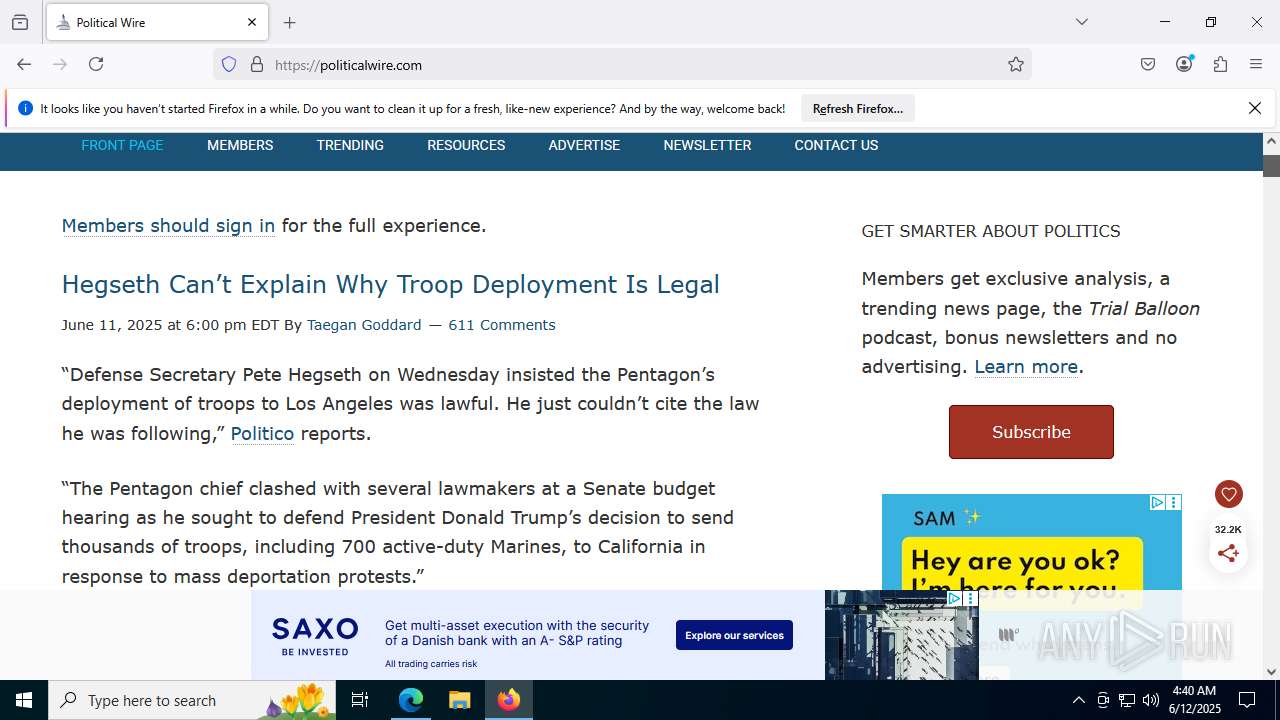
Task: Open the Windows Start menu
Action: [24, 700]
